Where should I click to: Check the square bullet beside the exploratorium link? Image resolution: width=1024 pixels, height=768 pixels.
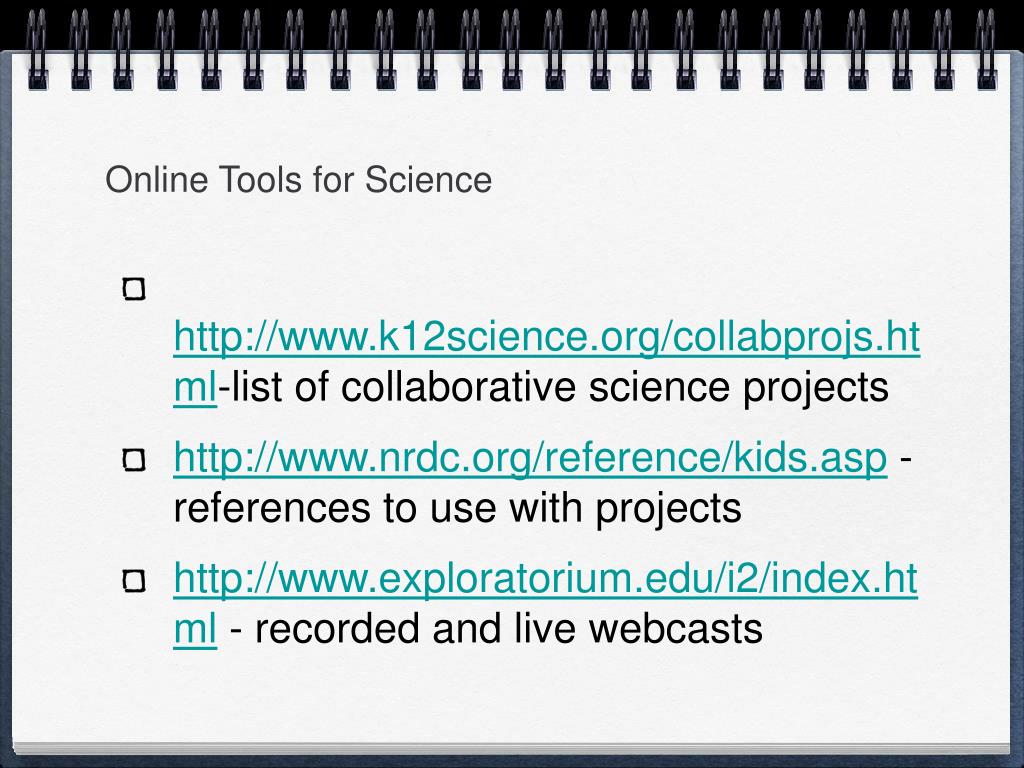(x=134, y=581)
